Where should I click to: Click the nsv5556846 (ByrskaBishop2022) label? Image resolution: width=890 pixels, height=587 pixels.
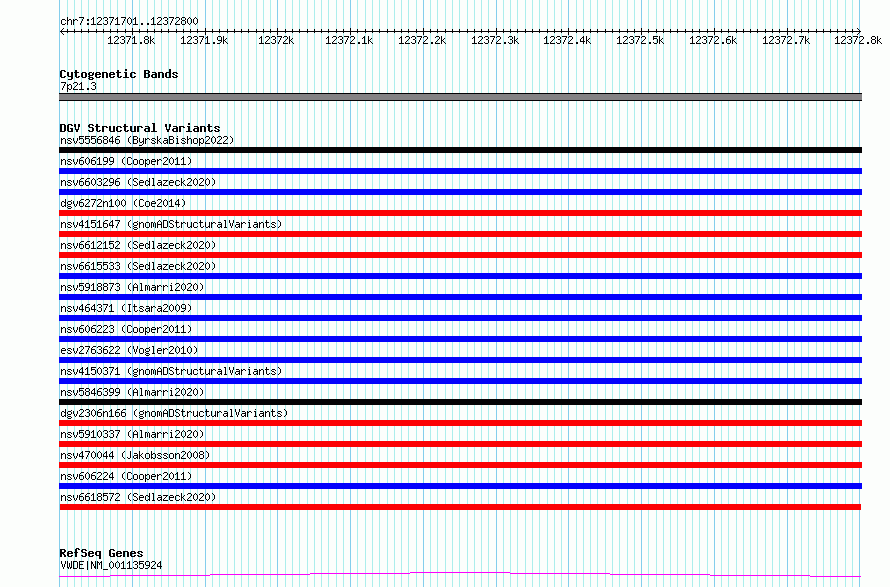click(147, 140)
